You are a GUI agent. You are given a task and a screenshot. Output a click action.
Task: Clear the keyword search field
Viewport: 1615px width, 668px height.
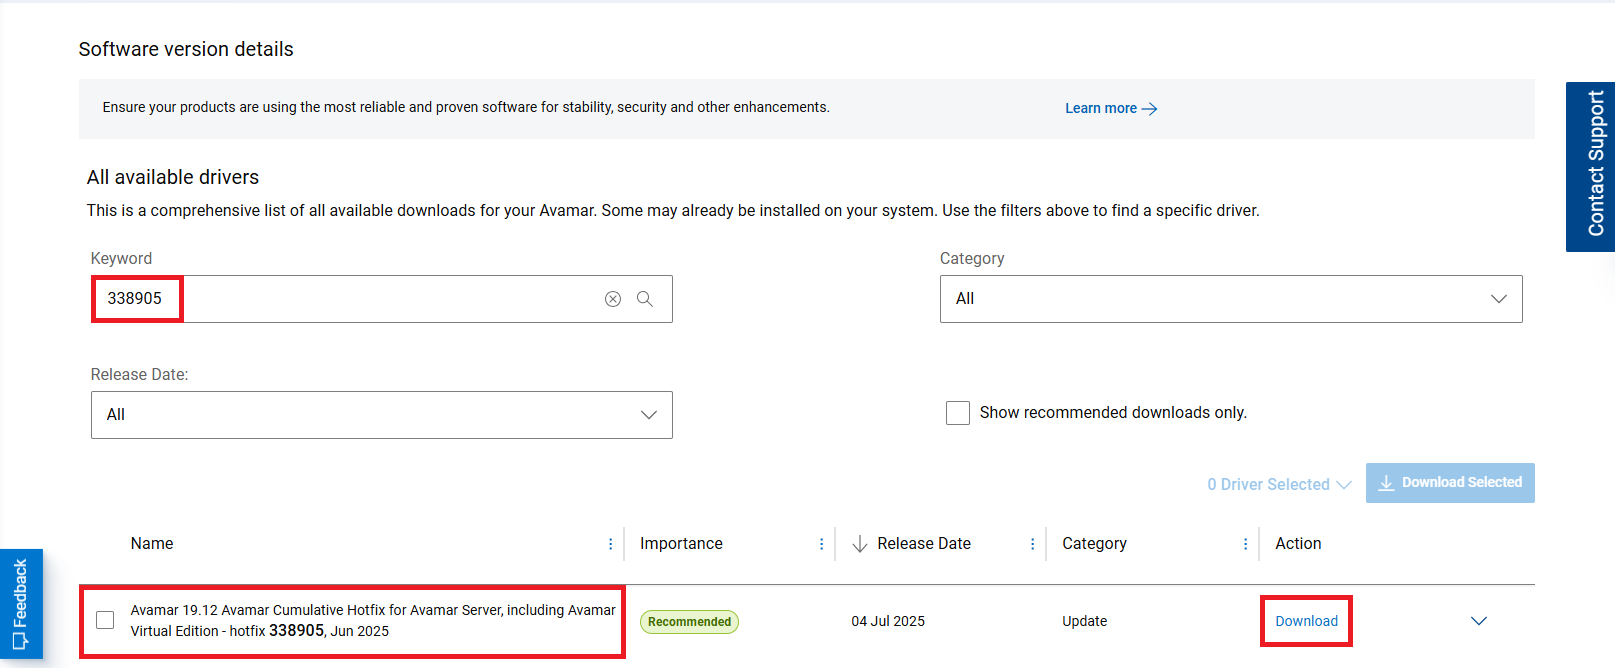click(613, 299)
